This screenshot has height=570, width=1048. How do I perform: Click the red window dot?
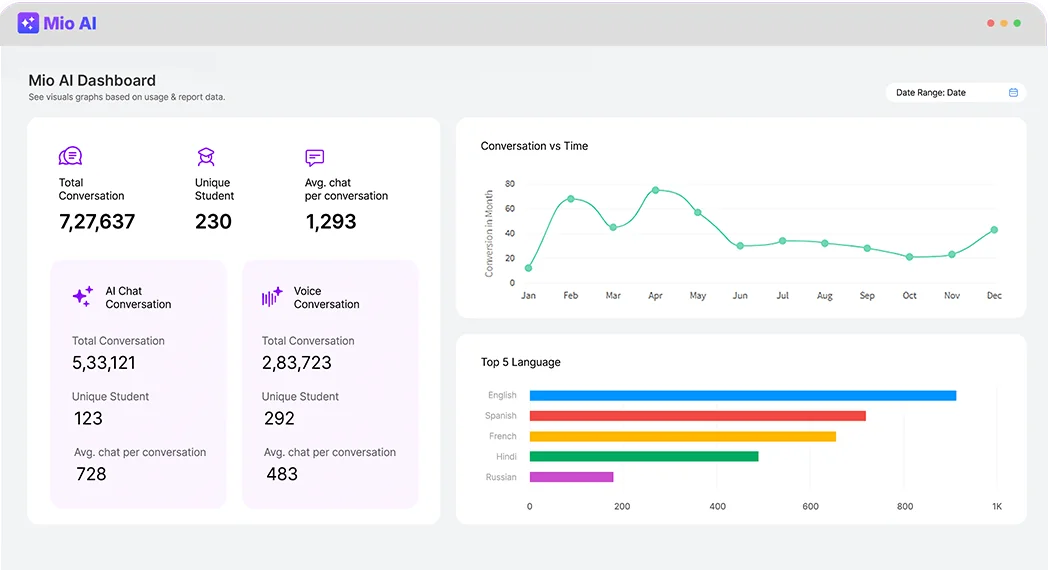pyautogui.click(x=991, y=23)
